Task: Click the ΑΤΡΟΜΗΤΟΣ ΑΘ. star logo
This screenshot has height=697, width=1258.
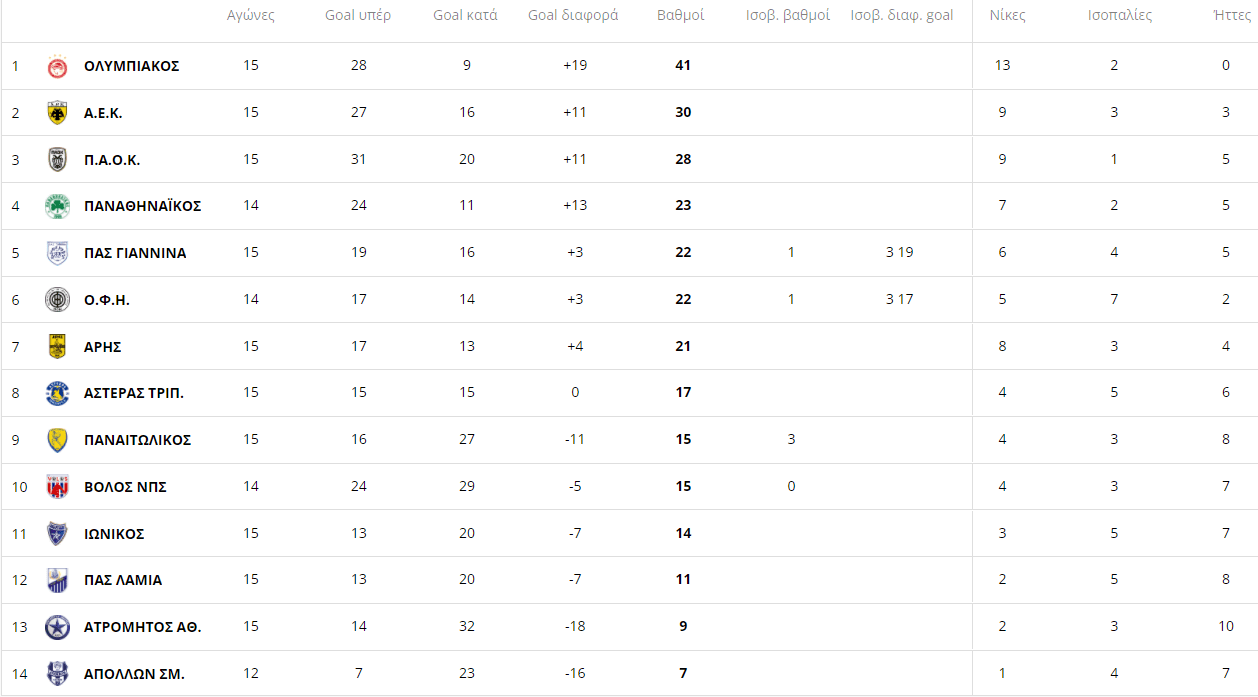Action: (x=57, y=628)
